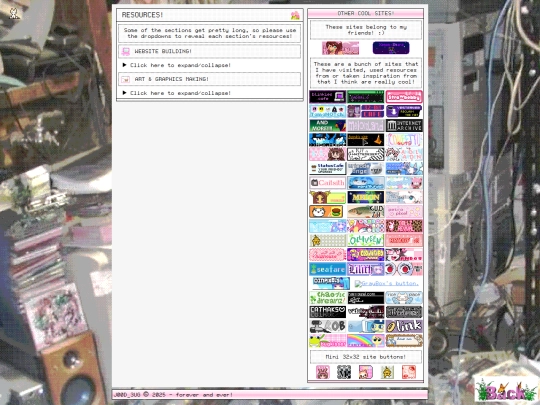Open the leopard print pink site button
The image size is (540, 405).
click(x=404, y=226)
